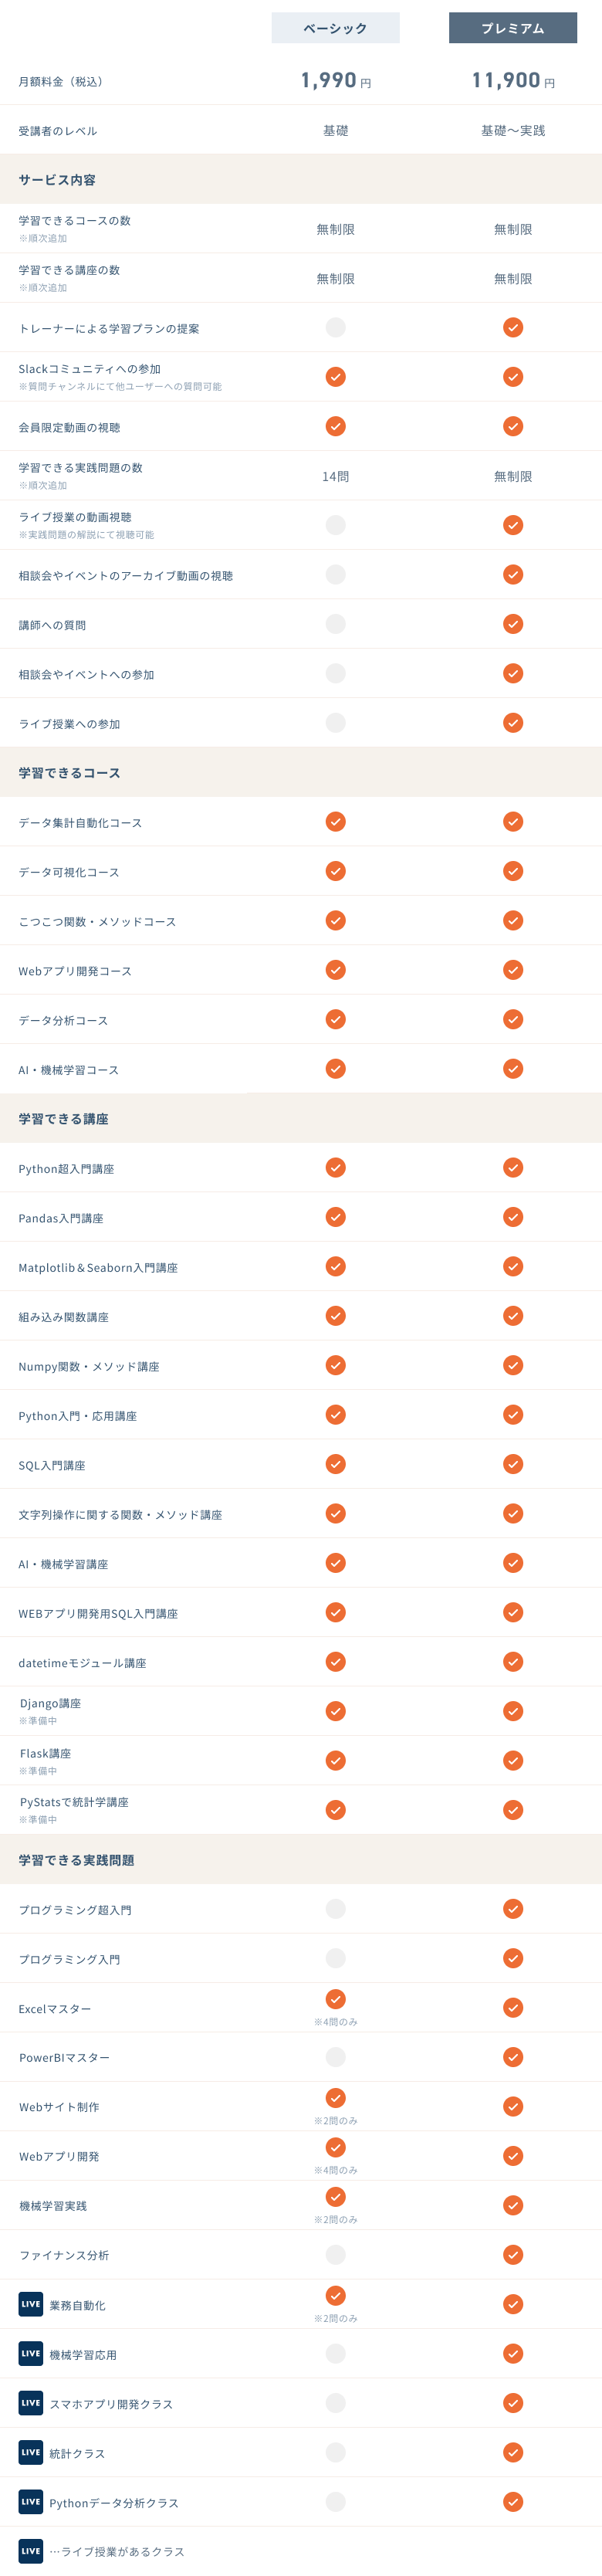Click premium checkmark for トレーナーによる学習プランの提案
The height and width of the screenshot is (2576, 602).
point(513,328)
